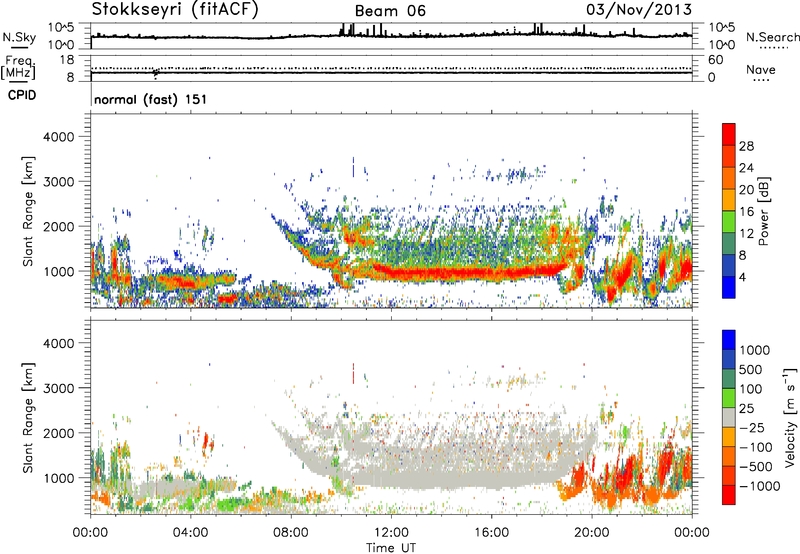800x554 pixels.
Task: Click the N.Sky axis label
Action: [x=19, y=37]
